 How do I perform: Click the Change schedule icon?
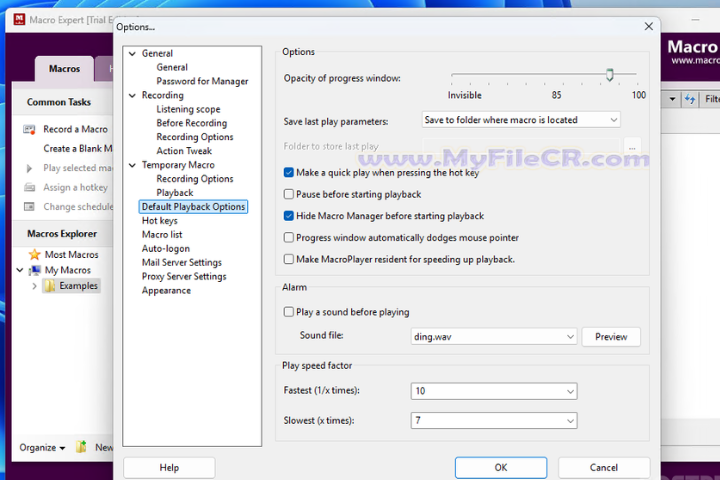pos(29,207)
